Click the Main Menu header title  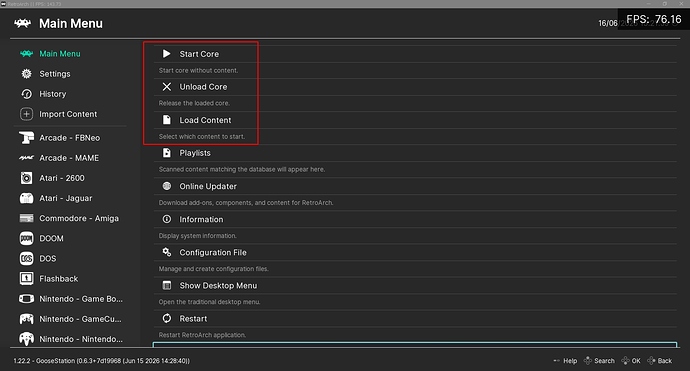click(x=71, y=23)
